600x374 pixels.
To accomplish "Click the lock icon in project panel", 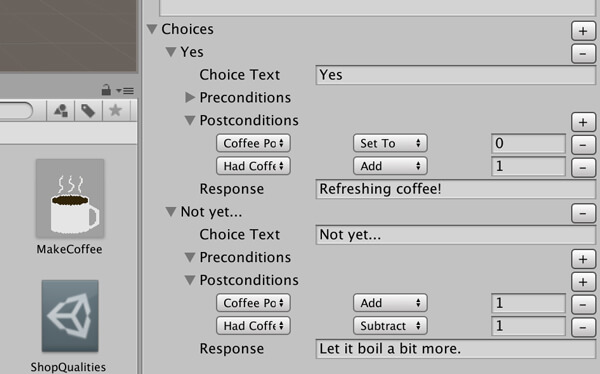I will pos(106,90).
